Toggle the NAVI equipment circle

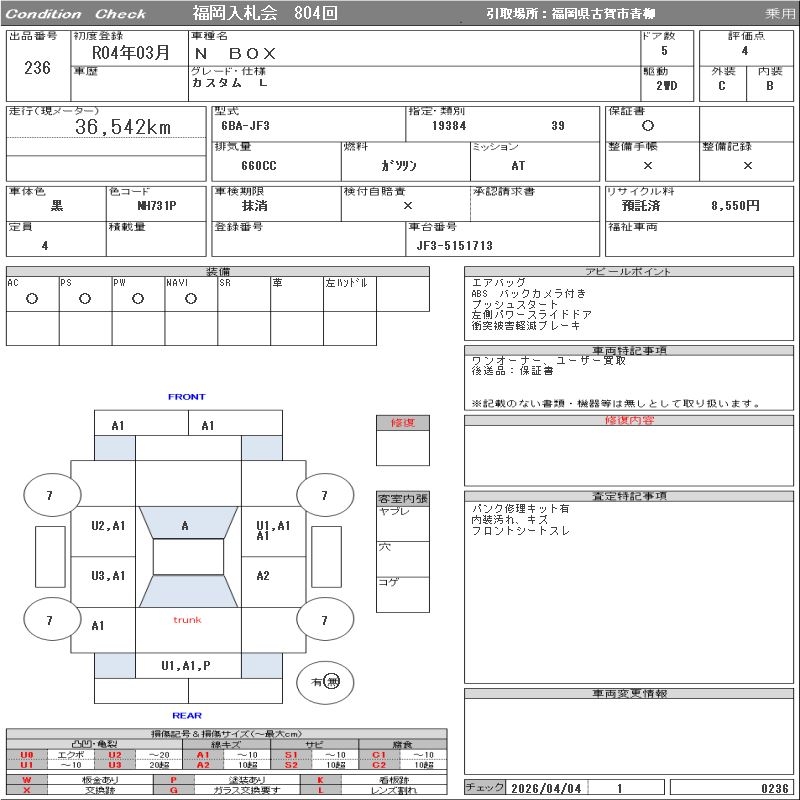pos(191,298)
